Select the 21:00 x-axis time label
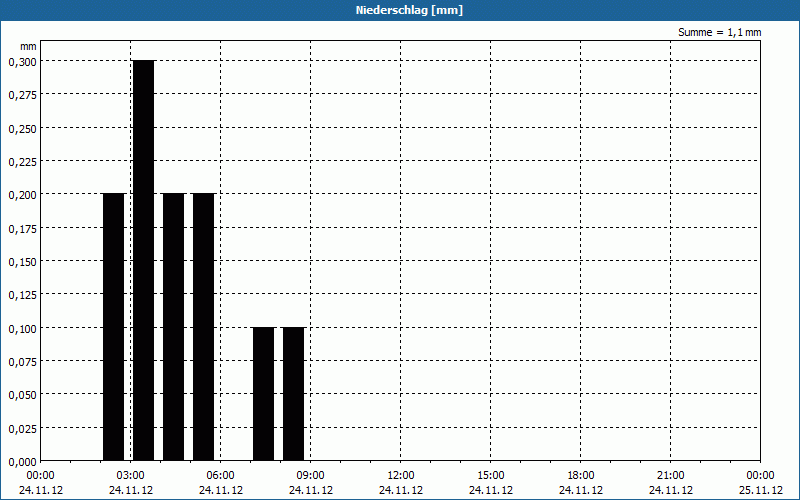Image resolution: width=800 pixels, height=500 pixels. [x=671, y=475]
